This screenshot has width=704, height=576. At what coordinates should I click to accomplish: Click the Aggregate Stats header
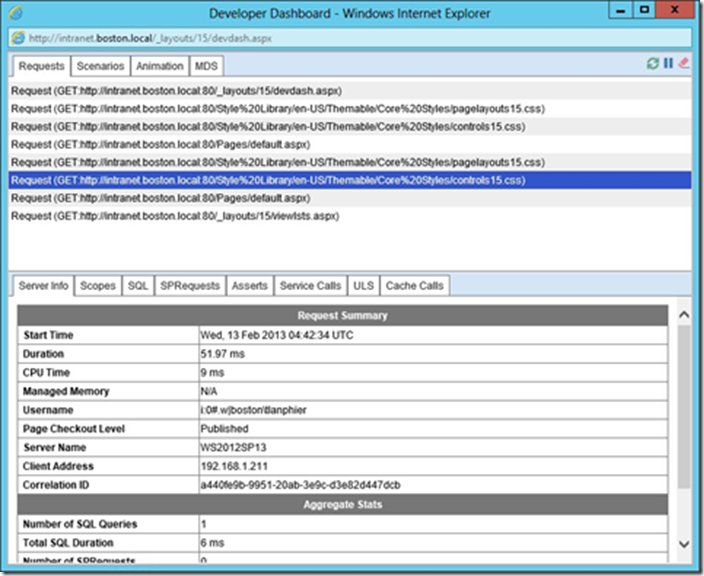[x=343, y=505]
